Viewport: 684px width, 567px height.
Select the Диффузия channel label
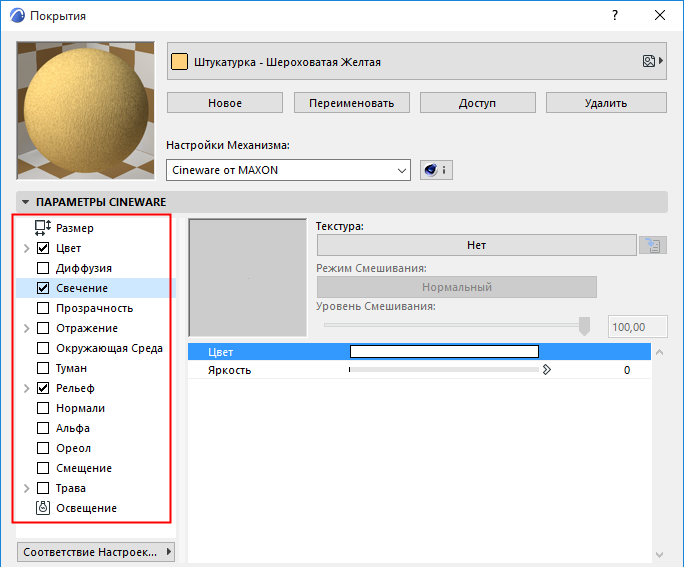tap(84, 268)
